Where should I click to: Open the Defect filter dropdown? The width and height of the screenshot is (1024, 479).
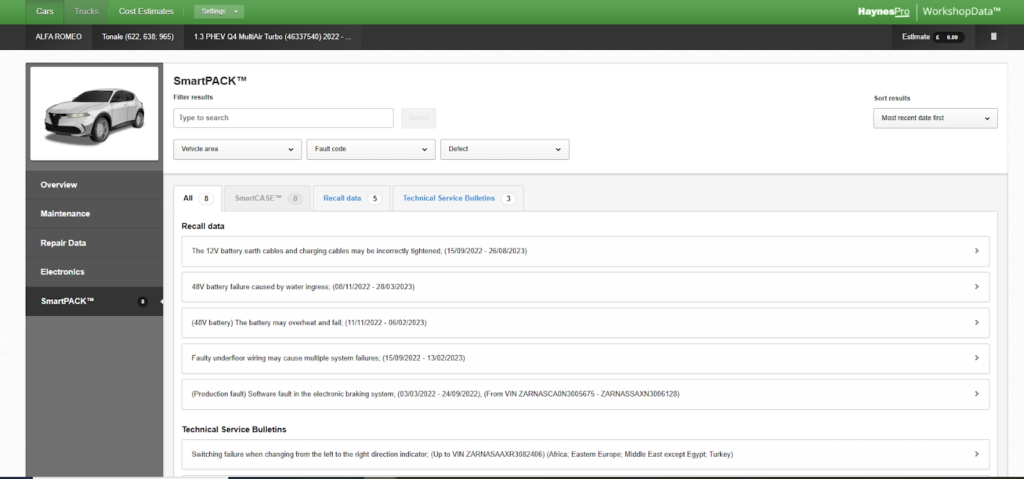[x=504, y=149]
